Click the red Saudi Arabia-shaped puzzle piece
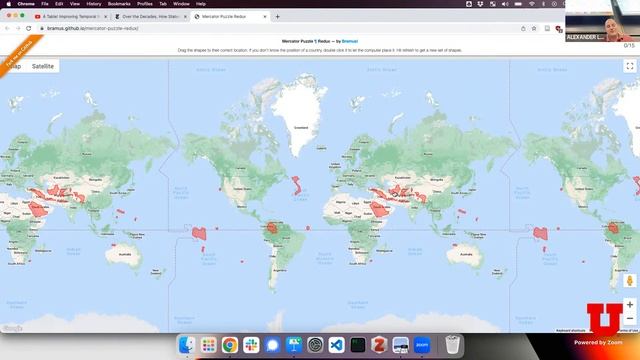 tap(380, 210)
